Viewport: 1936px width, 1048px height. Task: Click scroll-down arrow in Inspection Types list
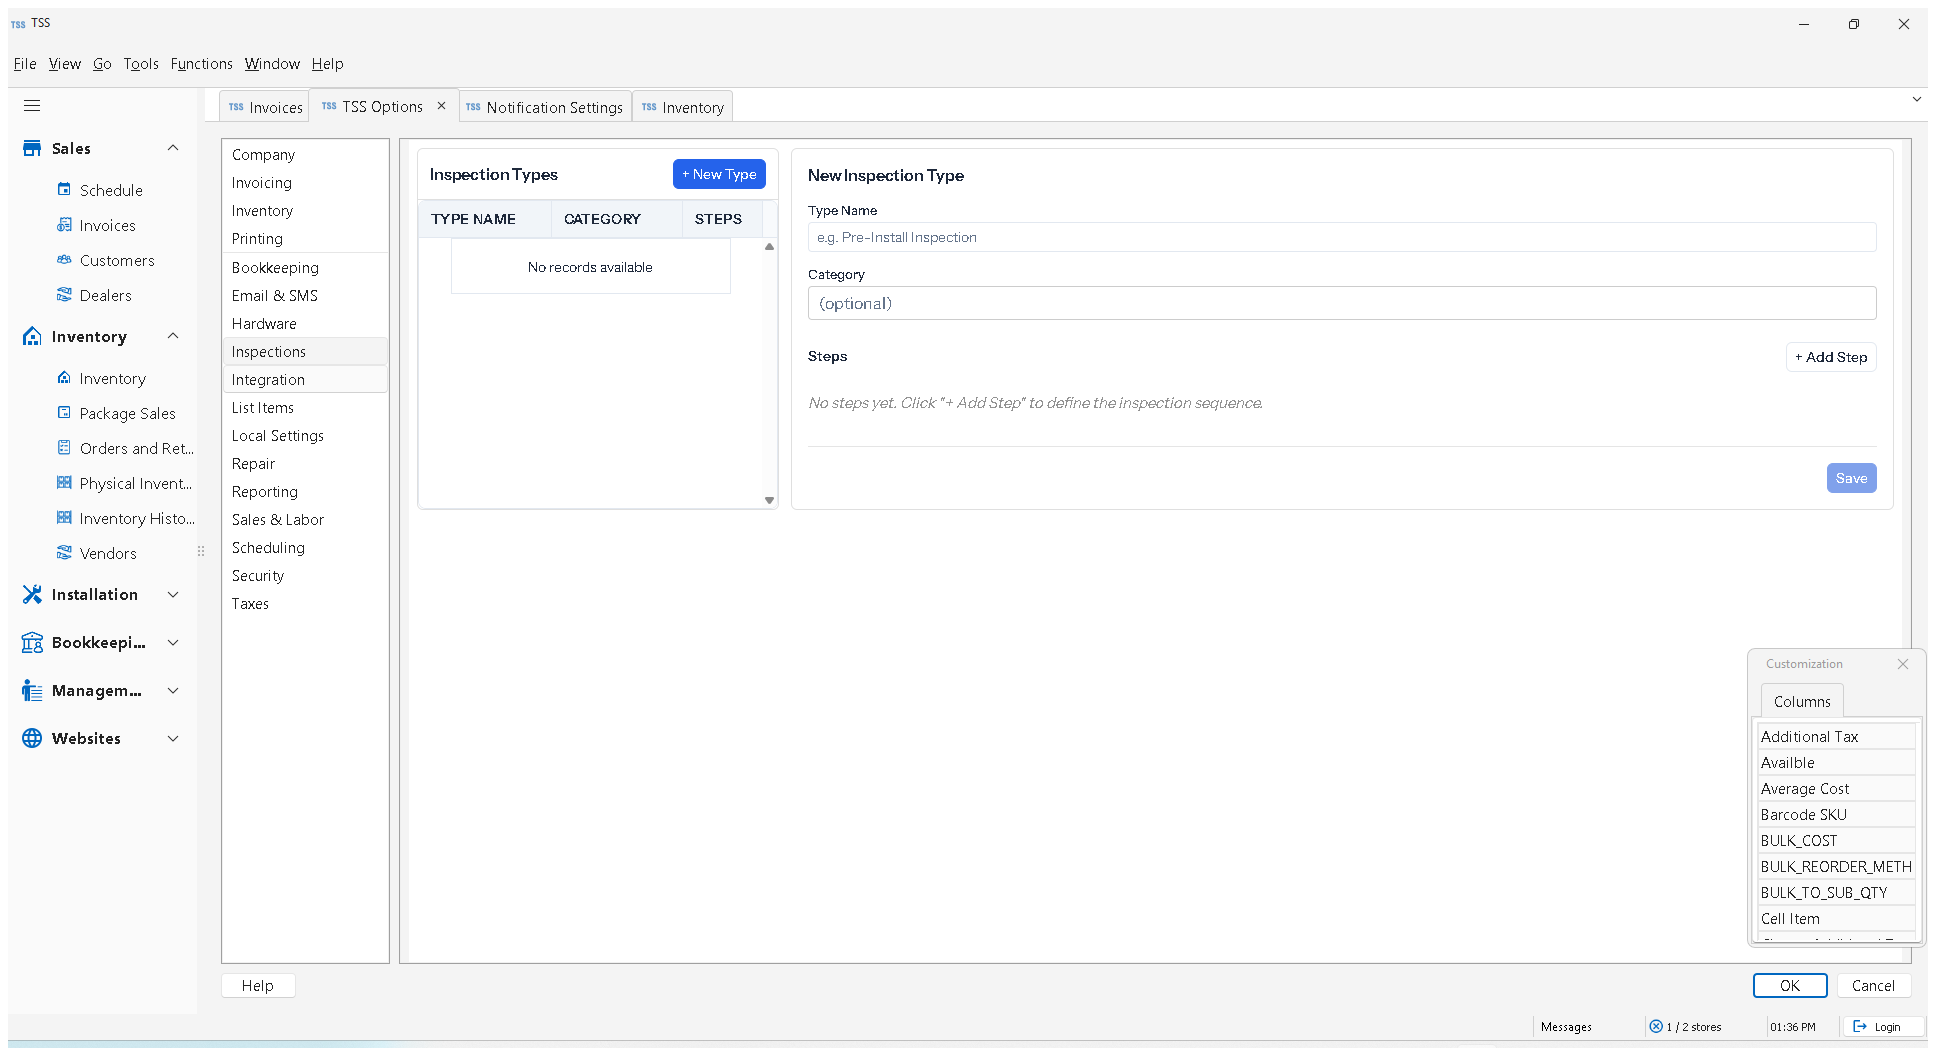(770, 500)
